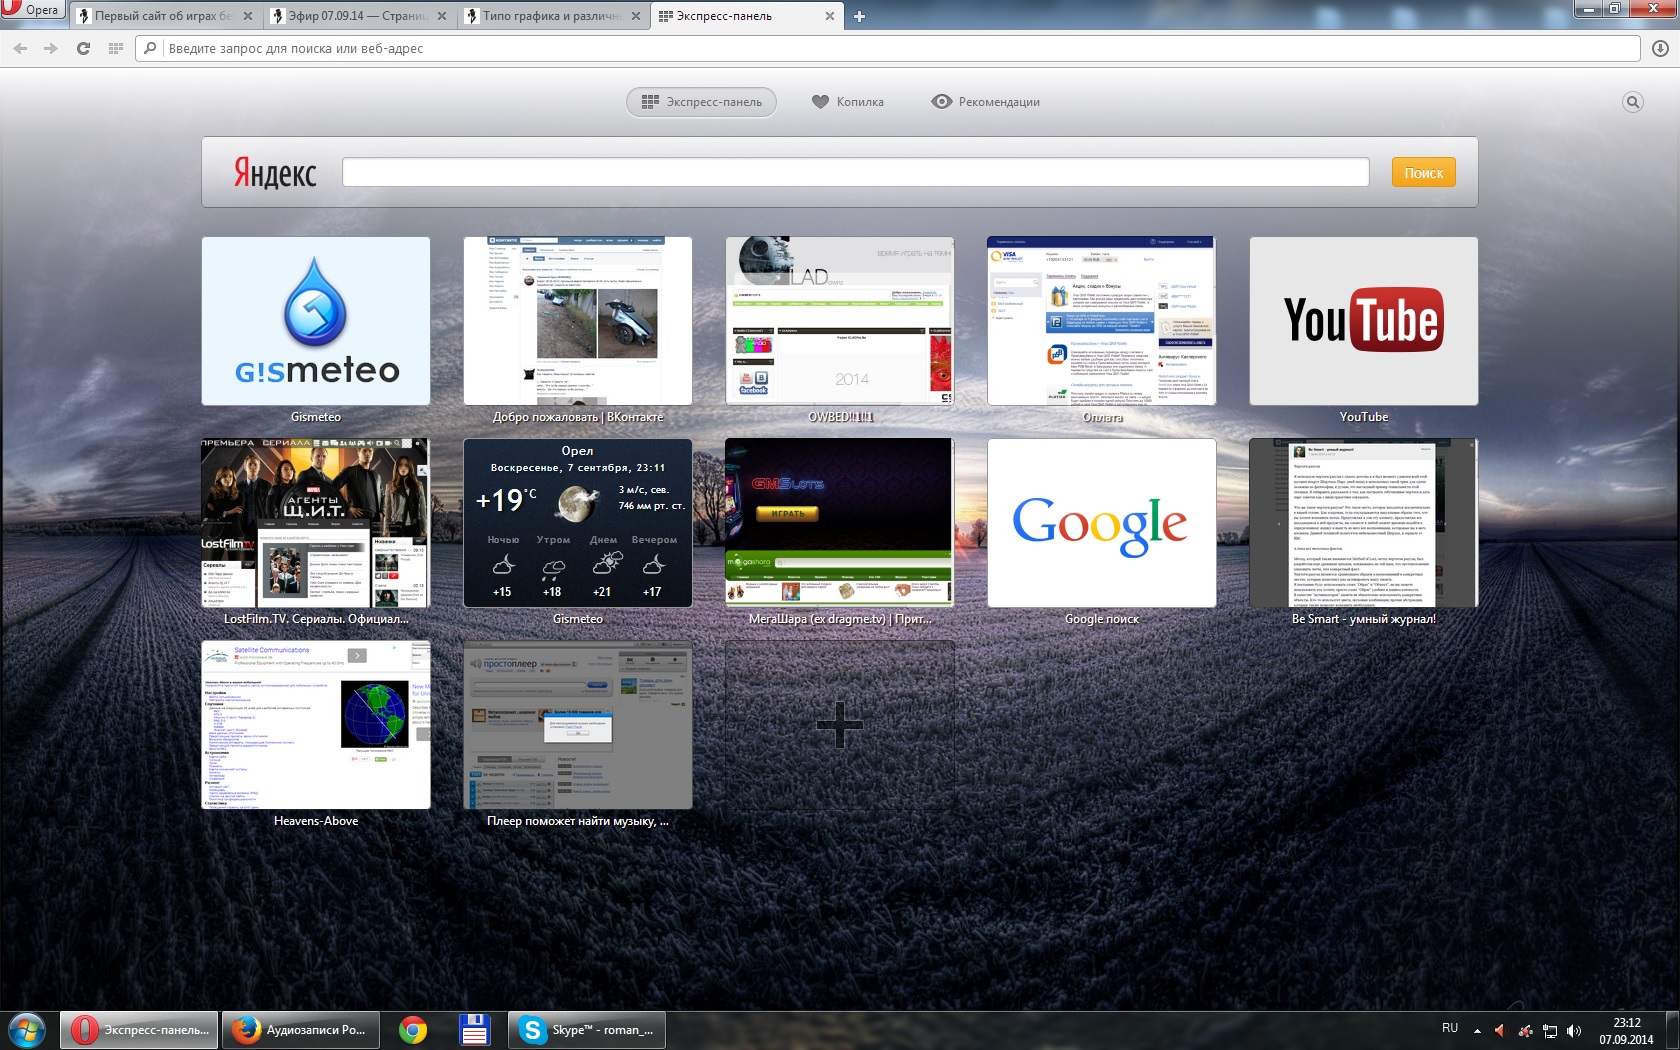Screen dimensions: 1680x1050
Task: Open the Speed Dial grid icon in toolbar
Action: click(115, 48)
